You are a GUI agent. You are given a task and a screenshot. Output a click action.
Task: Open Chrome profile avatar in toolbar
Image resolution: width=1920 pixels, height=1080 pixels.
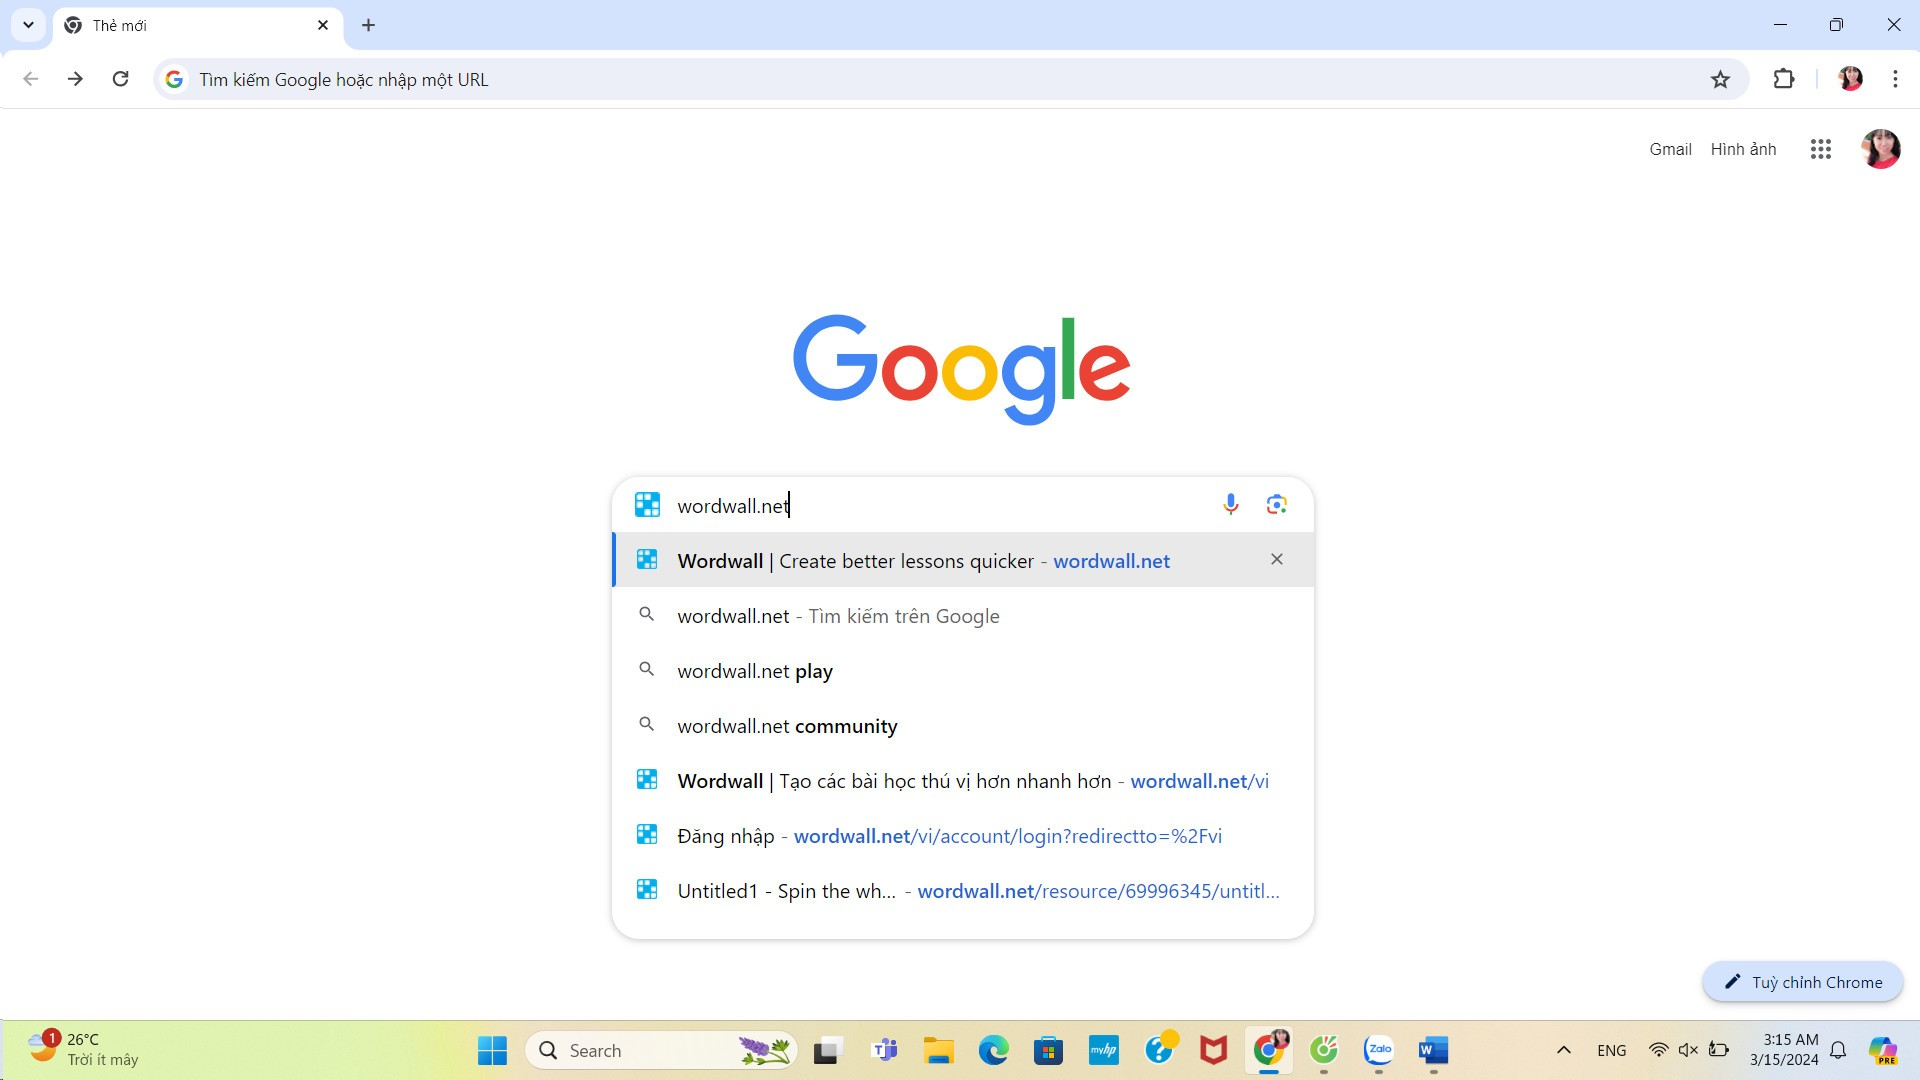(x=1850, y=79)
